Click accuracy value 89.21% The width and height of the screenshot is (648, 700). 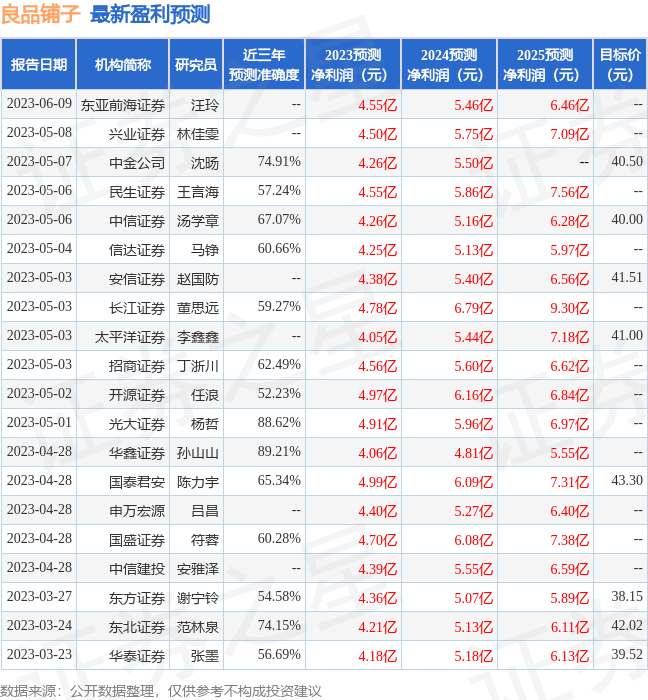coord(279,452)
